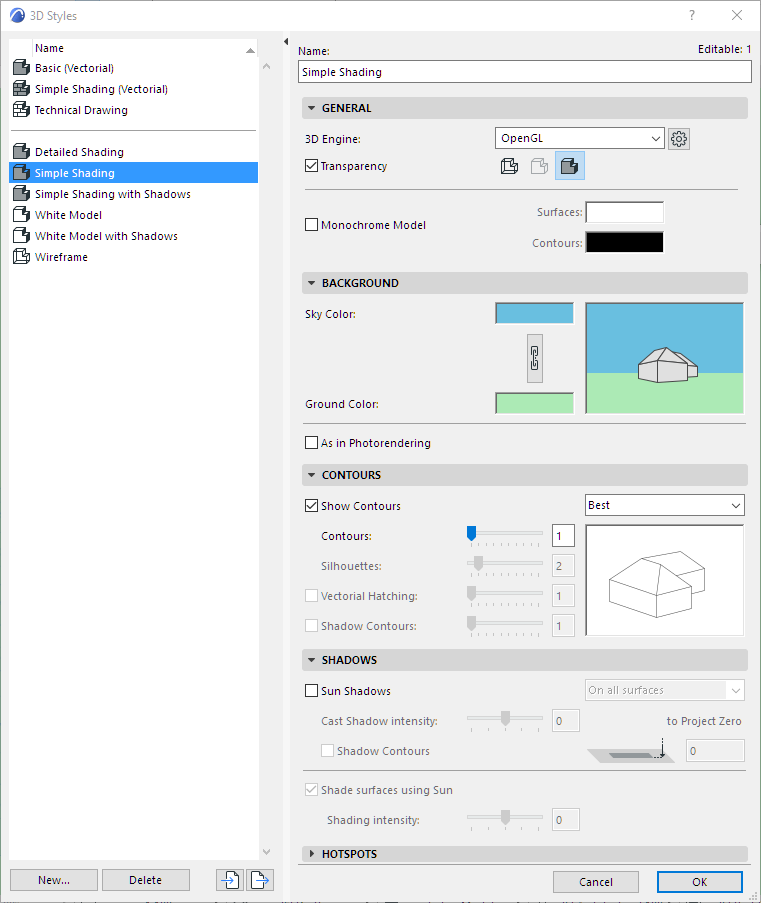
Task: Select wireframe display mode icon
Action: tap(509, 166)
